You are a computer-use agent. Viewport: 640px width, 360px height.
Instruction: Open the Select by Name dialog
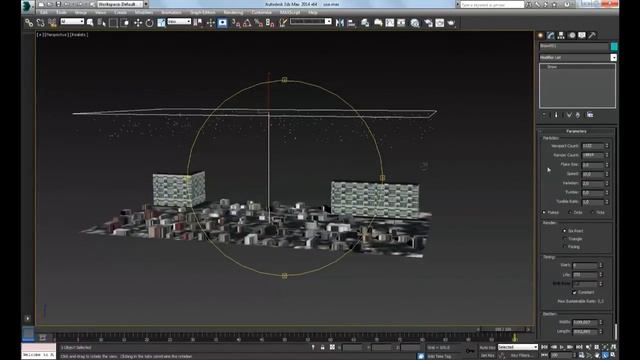[102, 23]
